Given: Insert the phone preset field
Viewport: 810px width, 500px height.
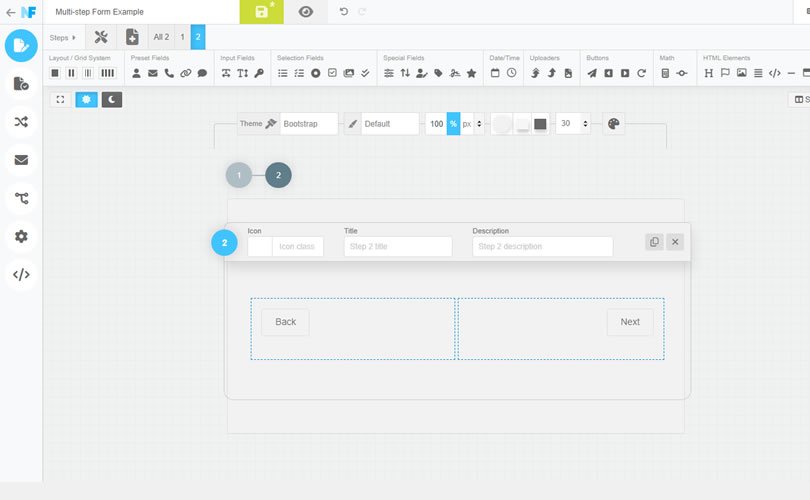Looking at the screenshot, I should pos(169,73).
